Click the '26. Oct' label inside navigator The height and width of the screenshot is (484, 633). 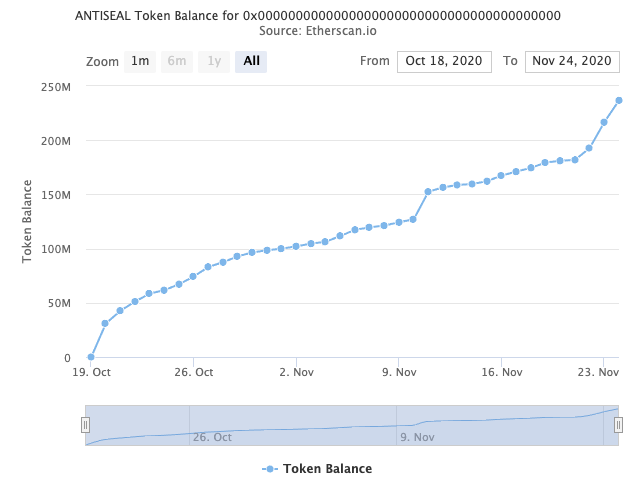point(212,437)
